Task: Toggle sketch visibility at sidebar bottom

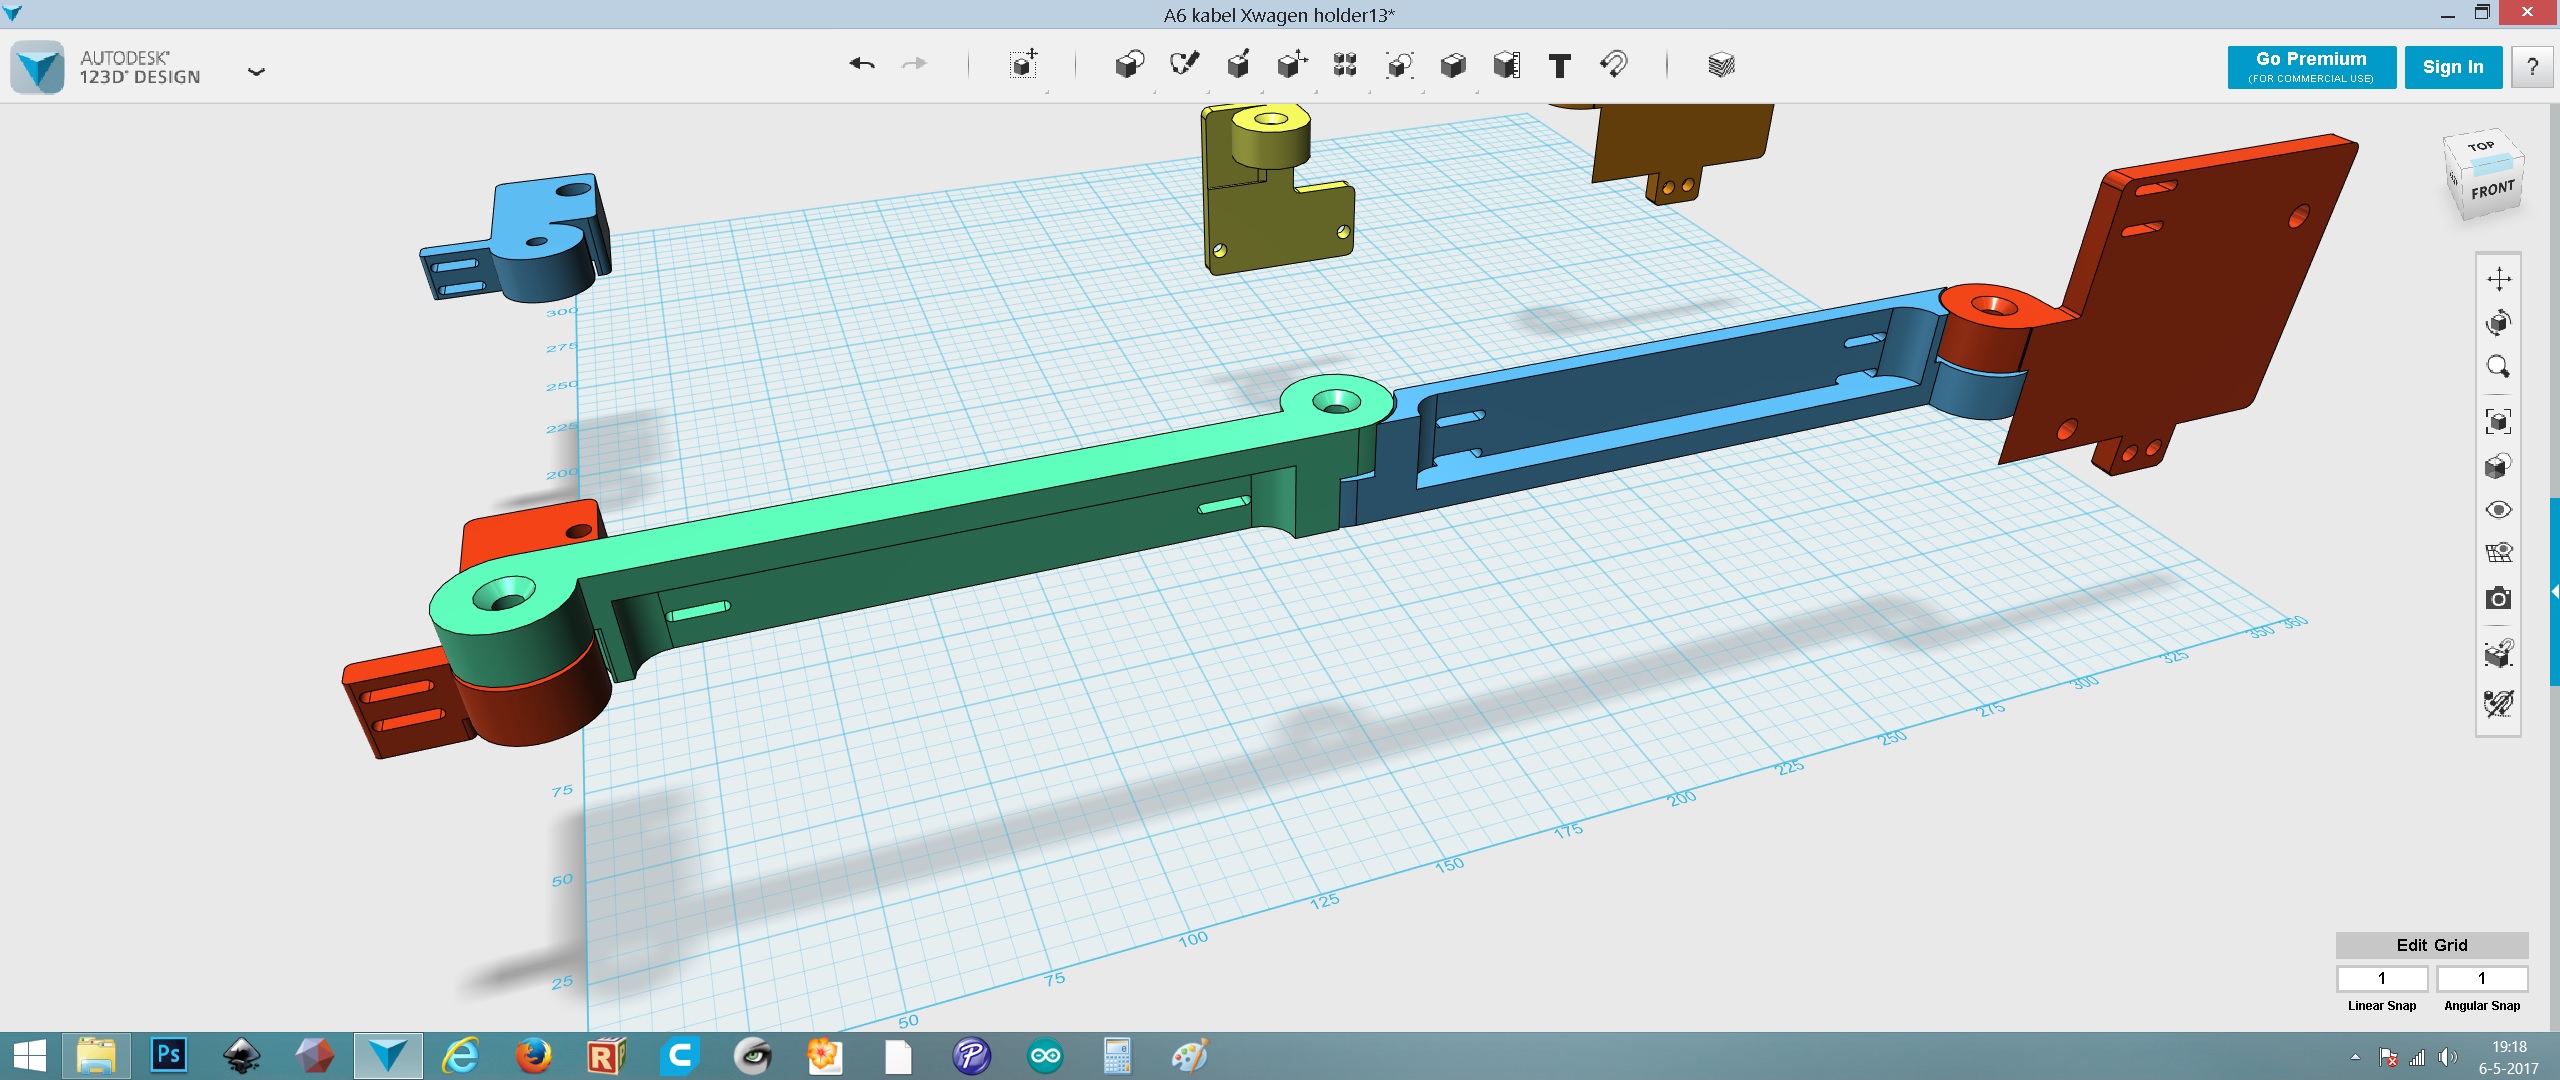Action: tap(2498, 703)
